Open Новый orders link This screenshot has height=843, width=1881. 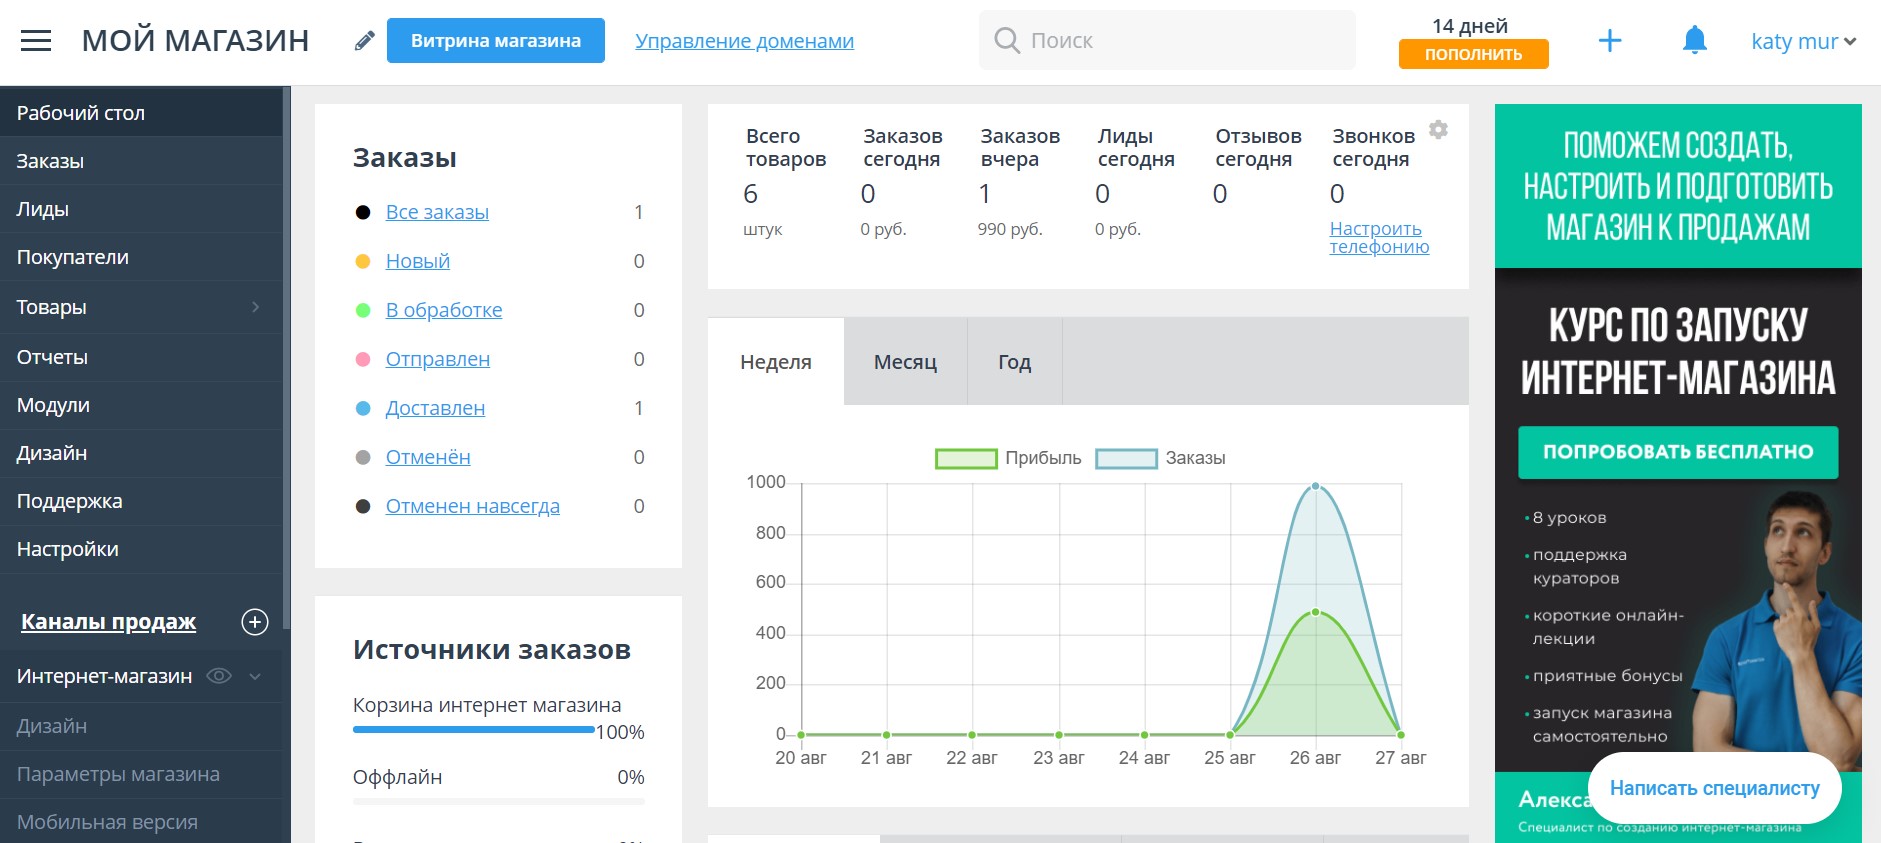tap(418, 261)
